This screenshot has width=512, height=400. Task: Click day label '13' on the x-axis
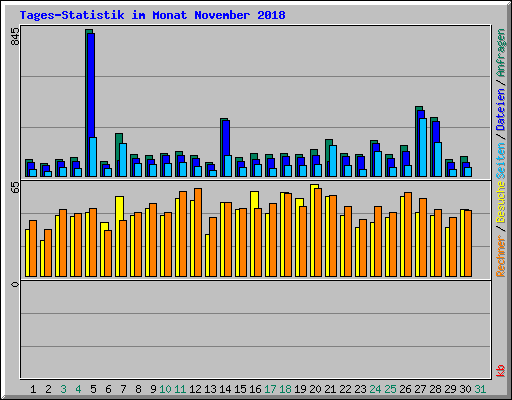pos(210,389)
